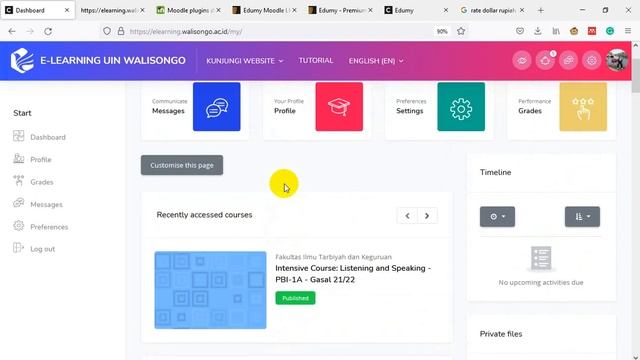Click the Profile sidebar icon
The height and width of the screenshot is (360, 640).
pos(18,159)
